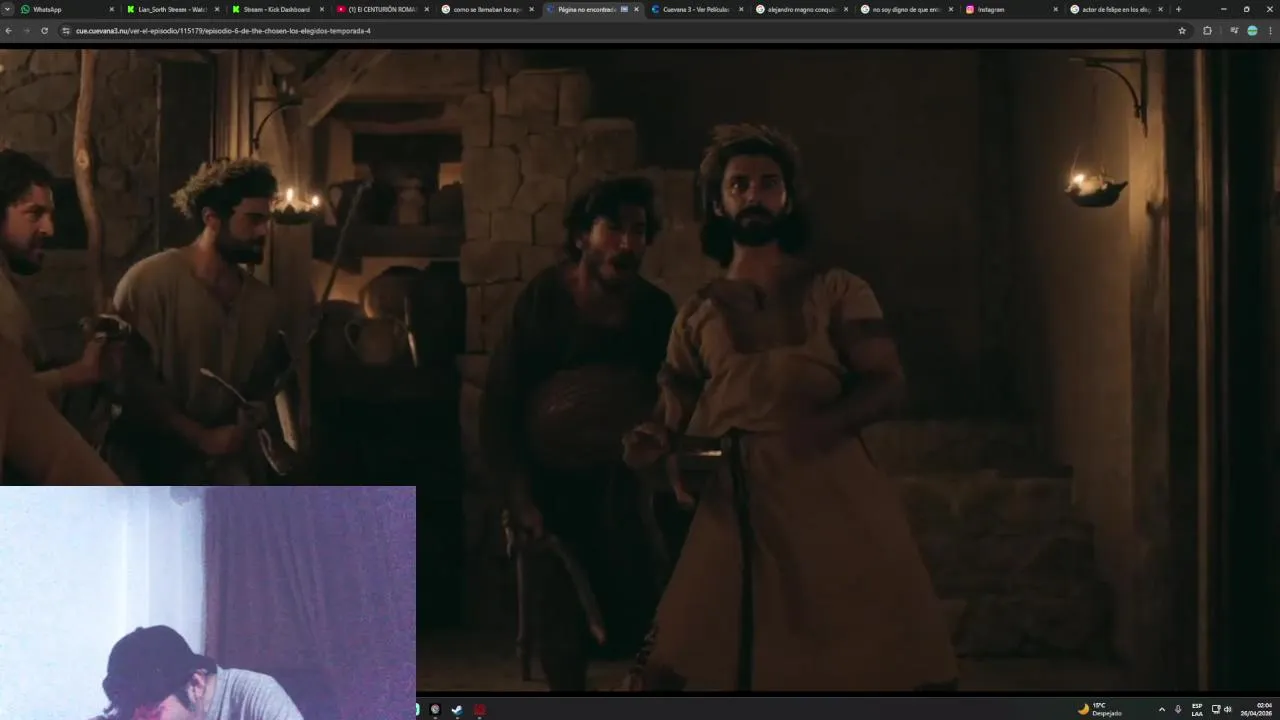This screenshot has height=720, width=1280.
Task: Close the alejandro magno conquistas tab
Action: click(846, 9)
